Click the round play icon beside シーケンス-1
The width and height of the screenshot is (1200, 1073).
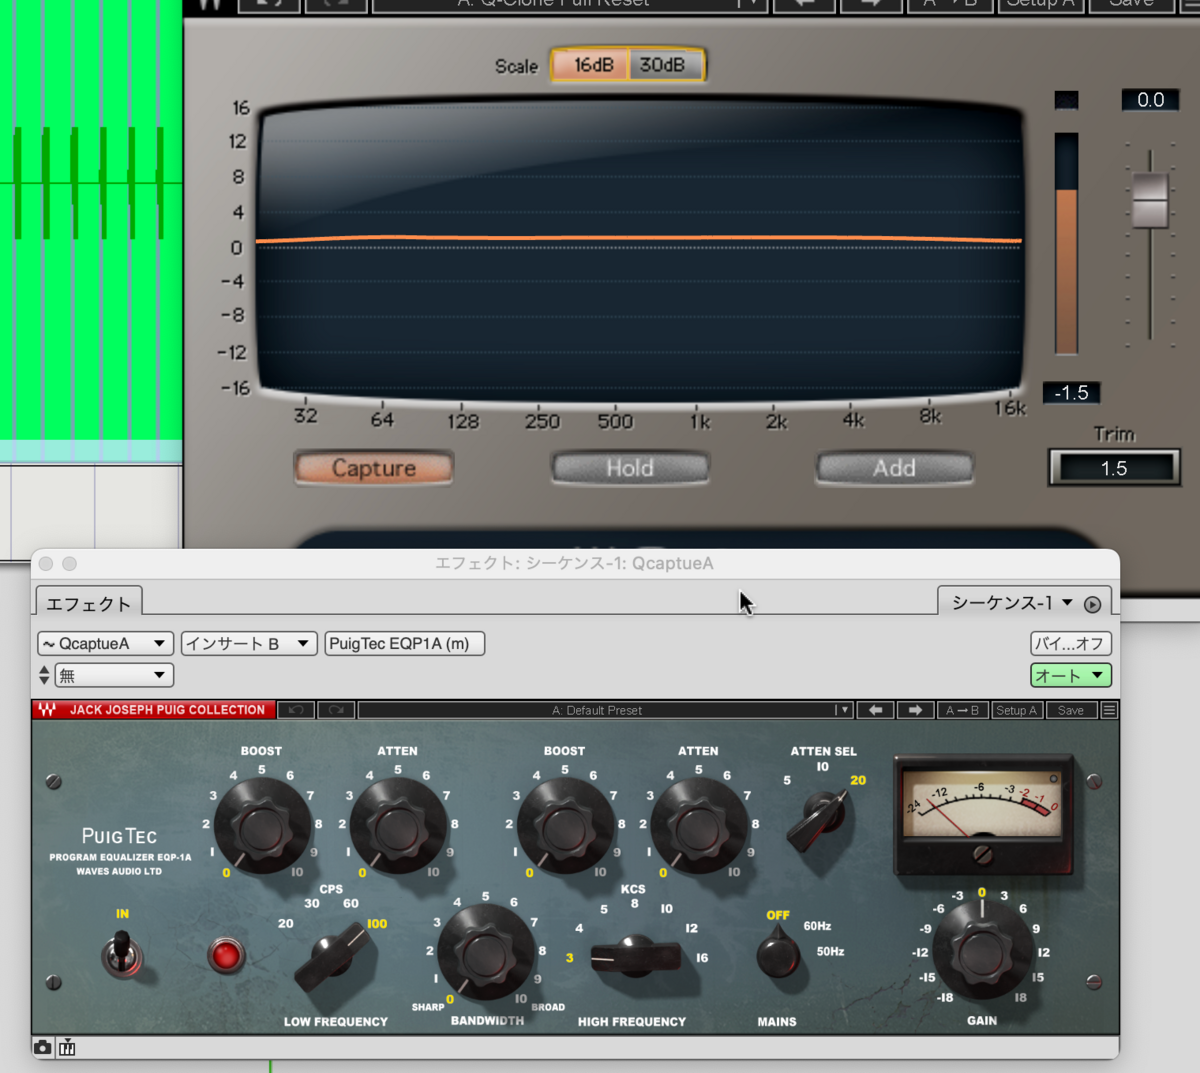[1092, 604]
